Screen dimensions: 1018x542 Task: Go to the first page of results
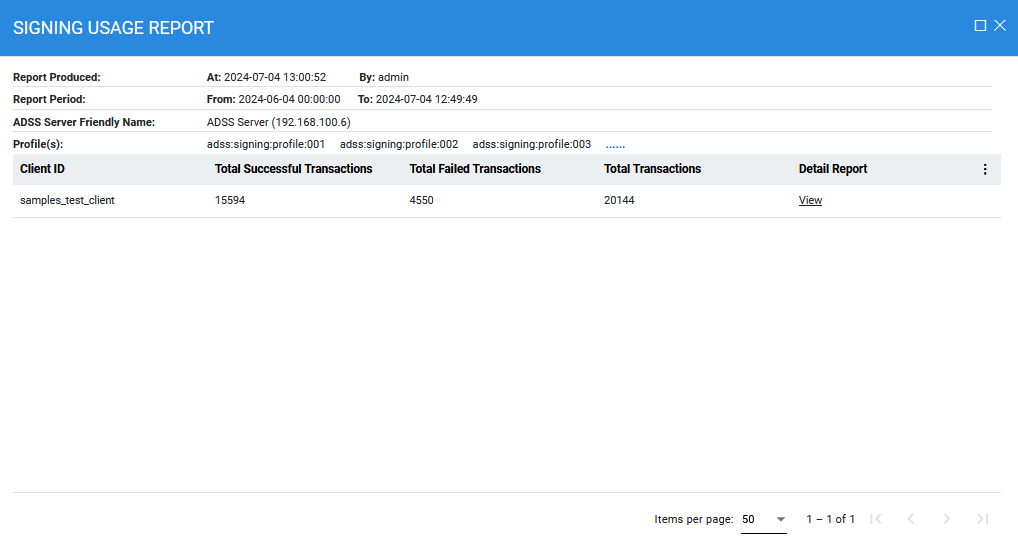[x=876, y=519]
